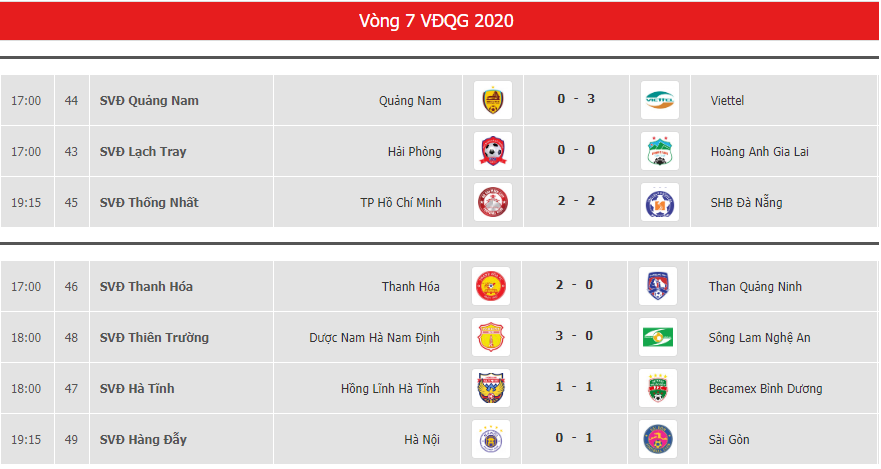Click the Sài Gòn team badge
Screen dimensions: 881x469
coord(658,439)
